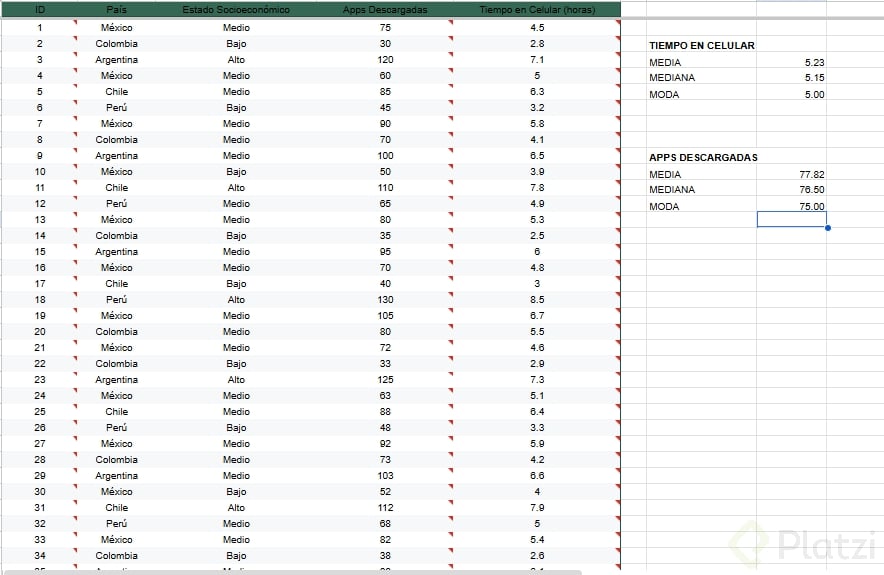Select the apps value 110
Image resolution: width=884 pixels, height=575 pixels.
(x=385, y=188)
